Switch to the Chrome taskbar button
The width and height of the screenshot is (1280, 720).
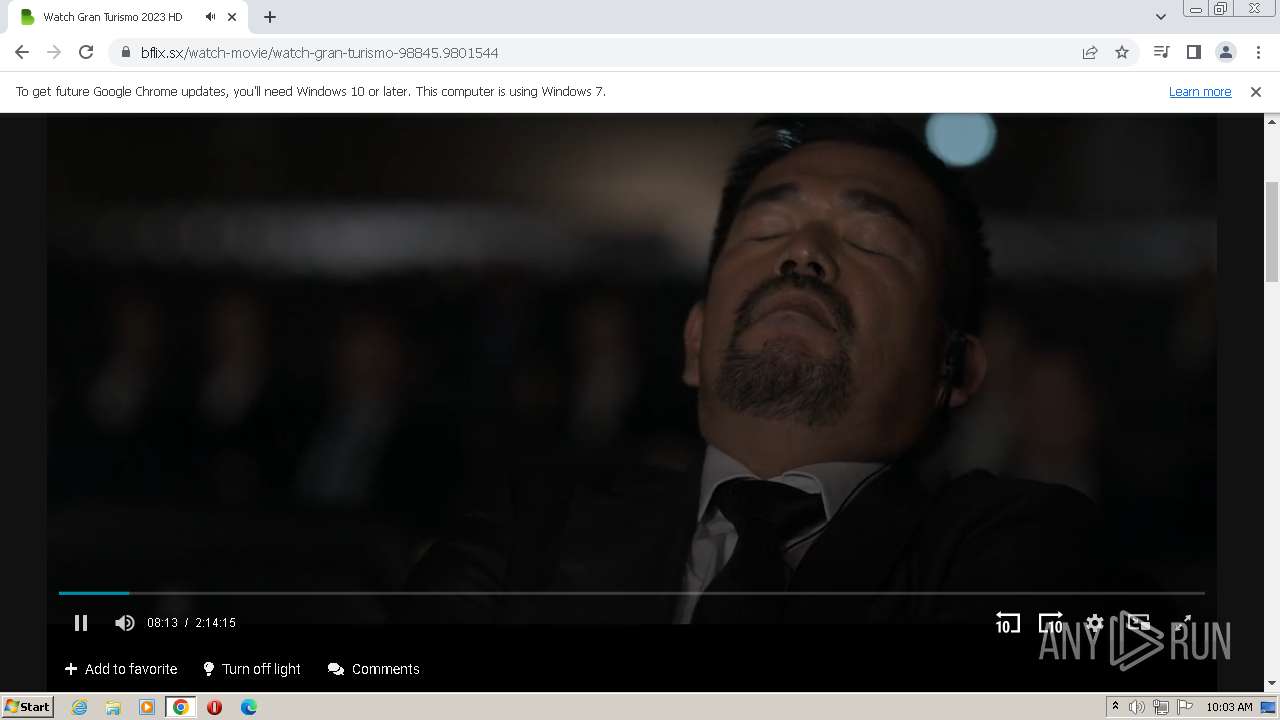[x=181, y=707]
